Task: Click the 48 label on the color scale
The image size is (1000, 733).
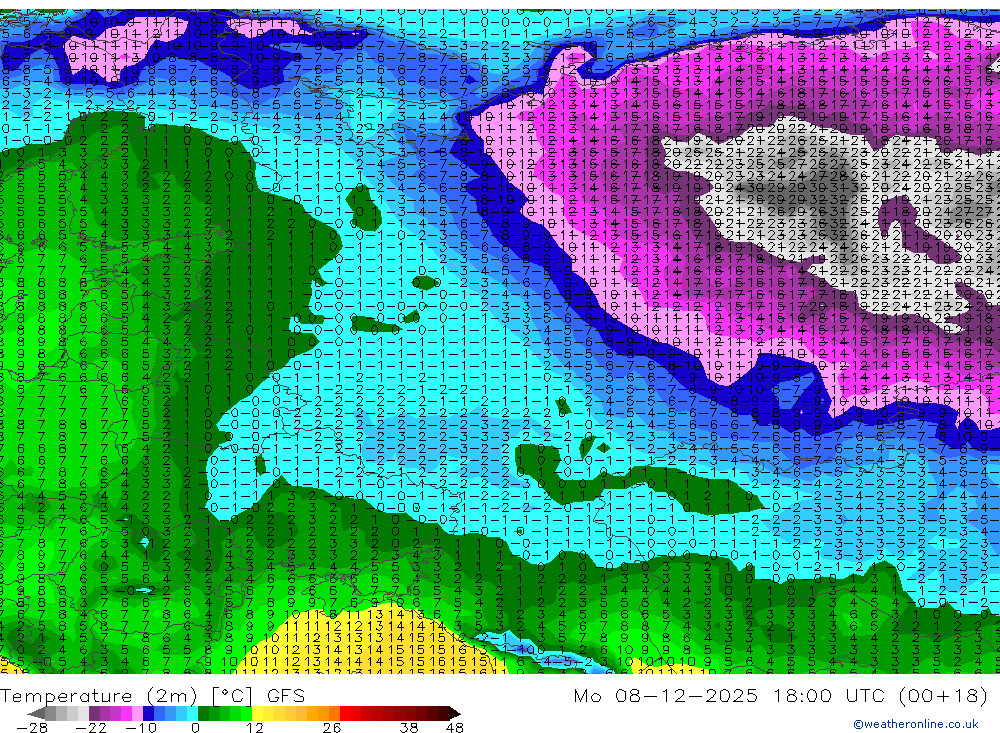Action: [x=454, y=728]
